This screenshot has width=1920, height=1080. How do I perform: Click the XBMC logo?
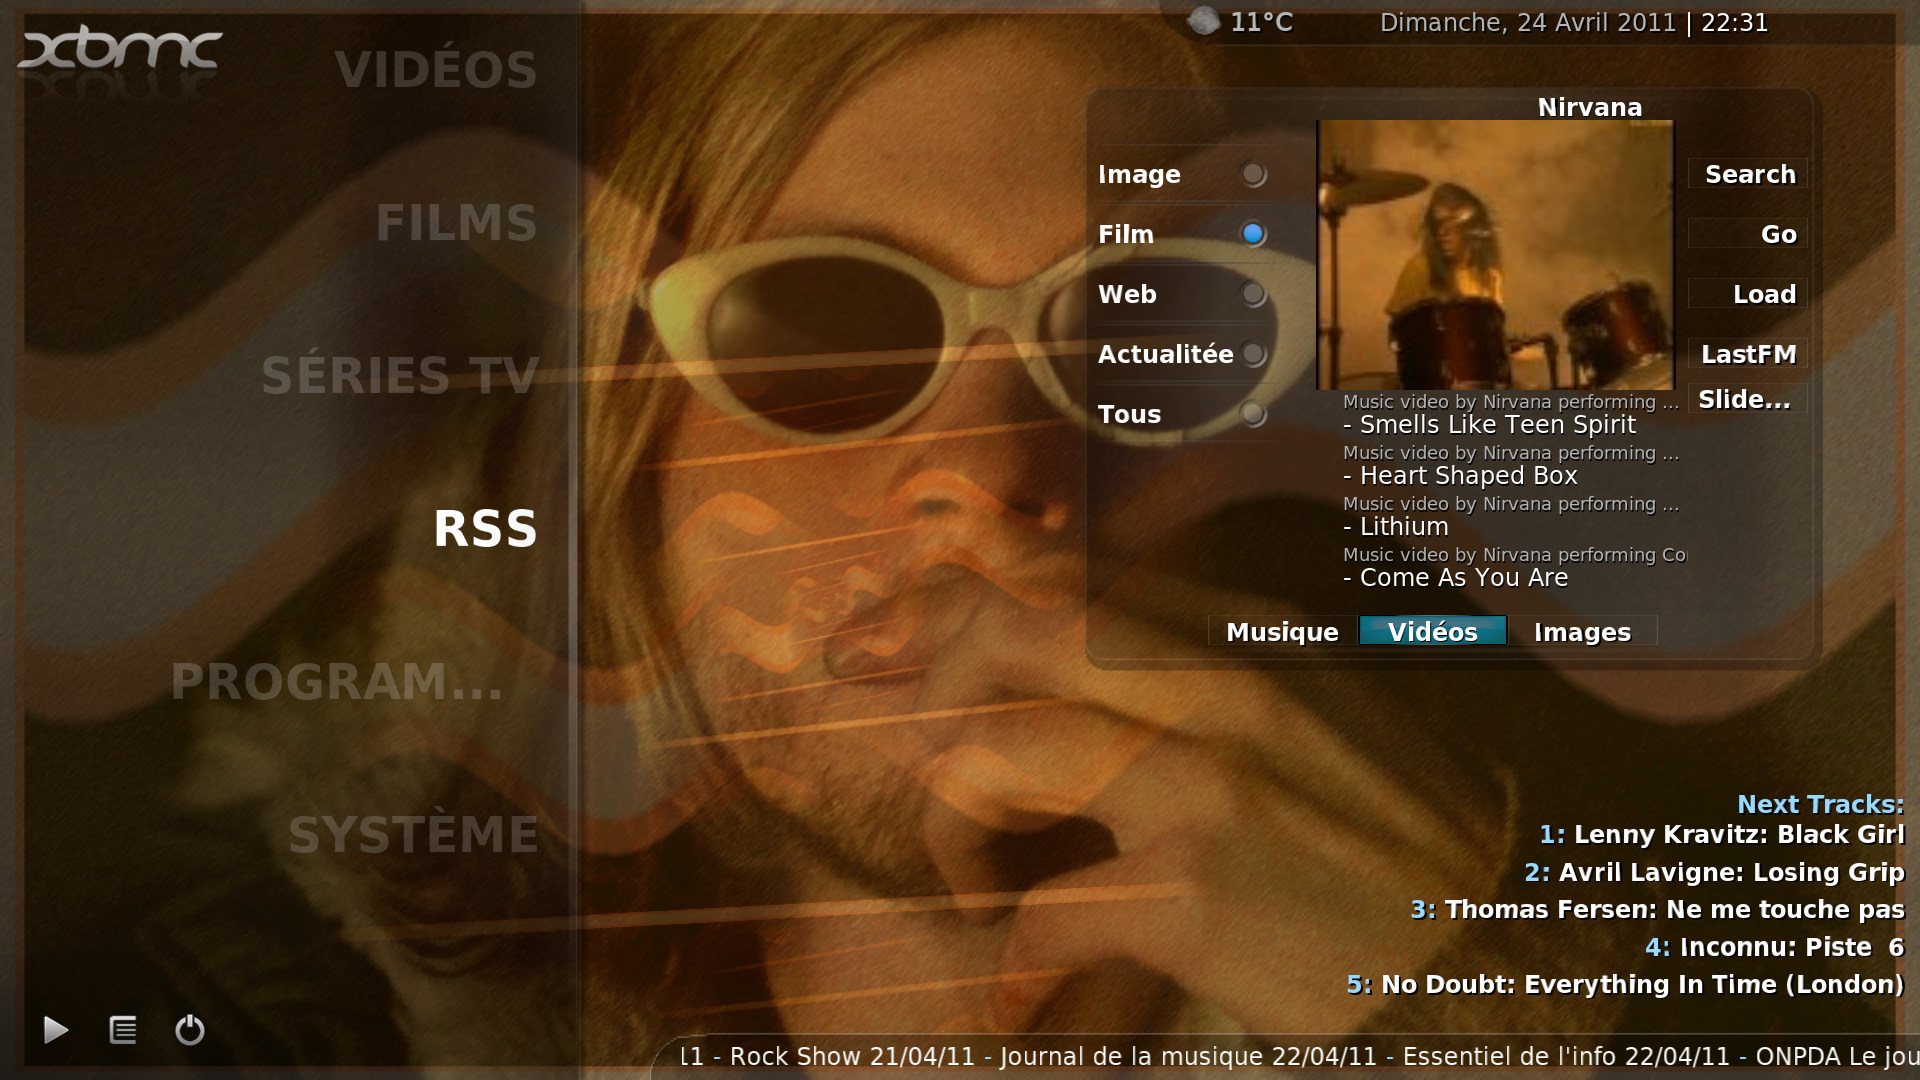point(120,50)
